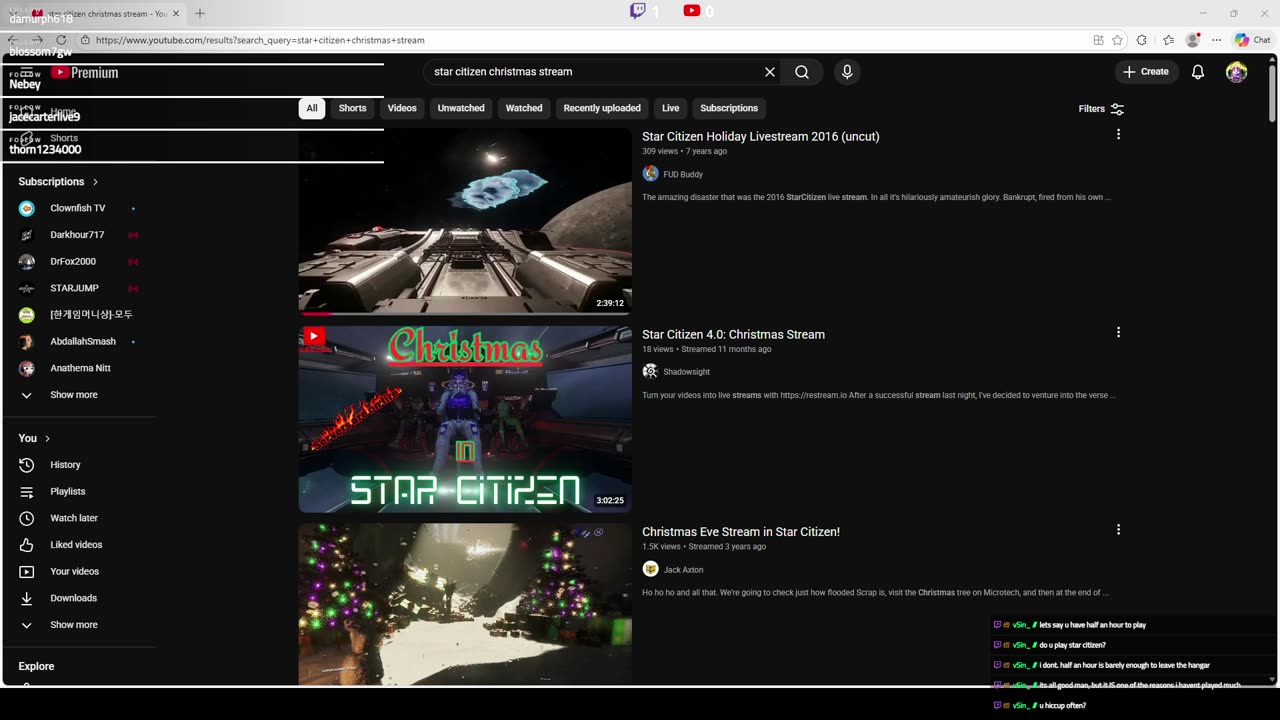
Task: Select the Watched filter chip
Action: 524,108
